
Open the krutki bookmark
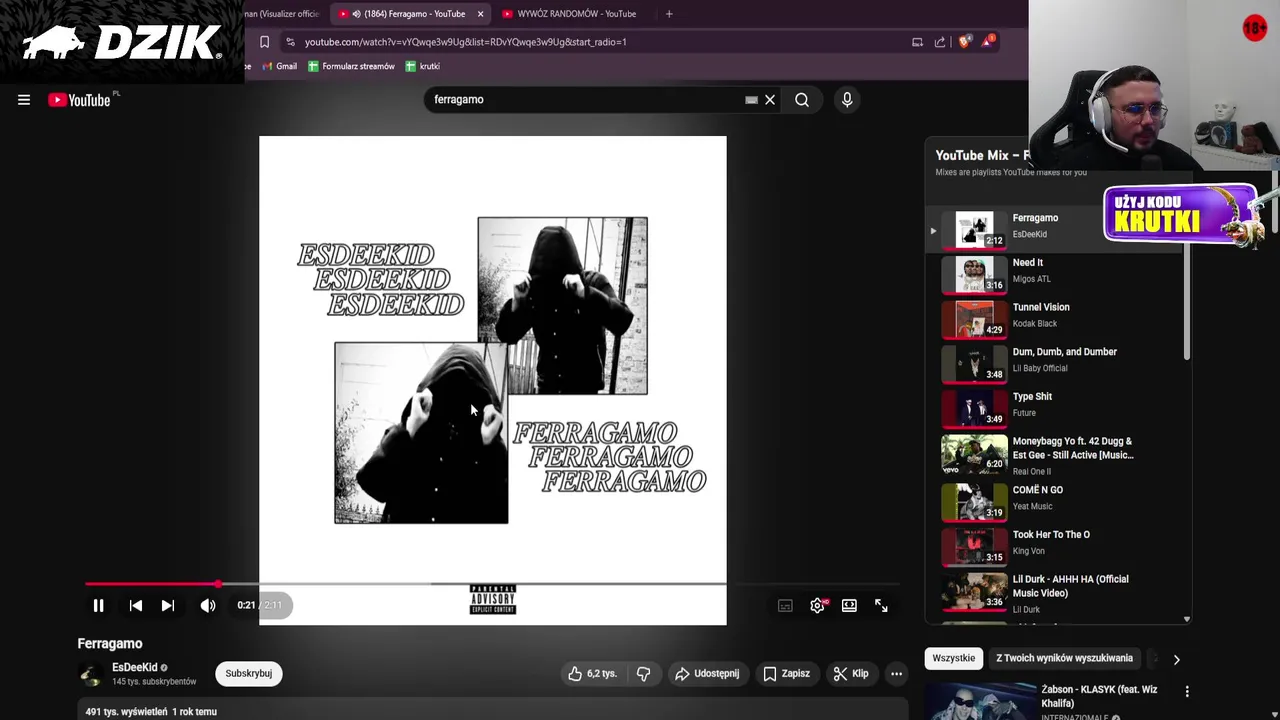[422, 66]
